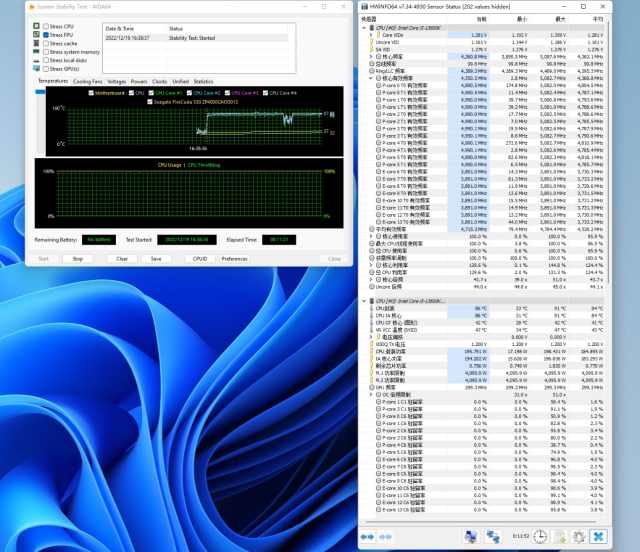Image resolution: width=640 pixels, height=552 pixels.
Task: Click the cache icon beside Stress cache
Action: pyautogui.click(x=36, y=43)
